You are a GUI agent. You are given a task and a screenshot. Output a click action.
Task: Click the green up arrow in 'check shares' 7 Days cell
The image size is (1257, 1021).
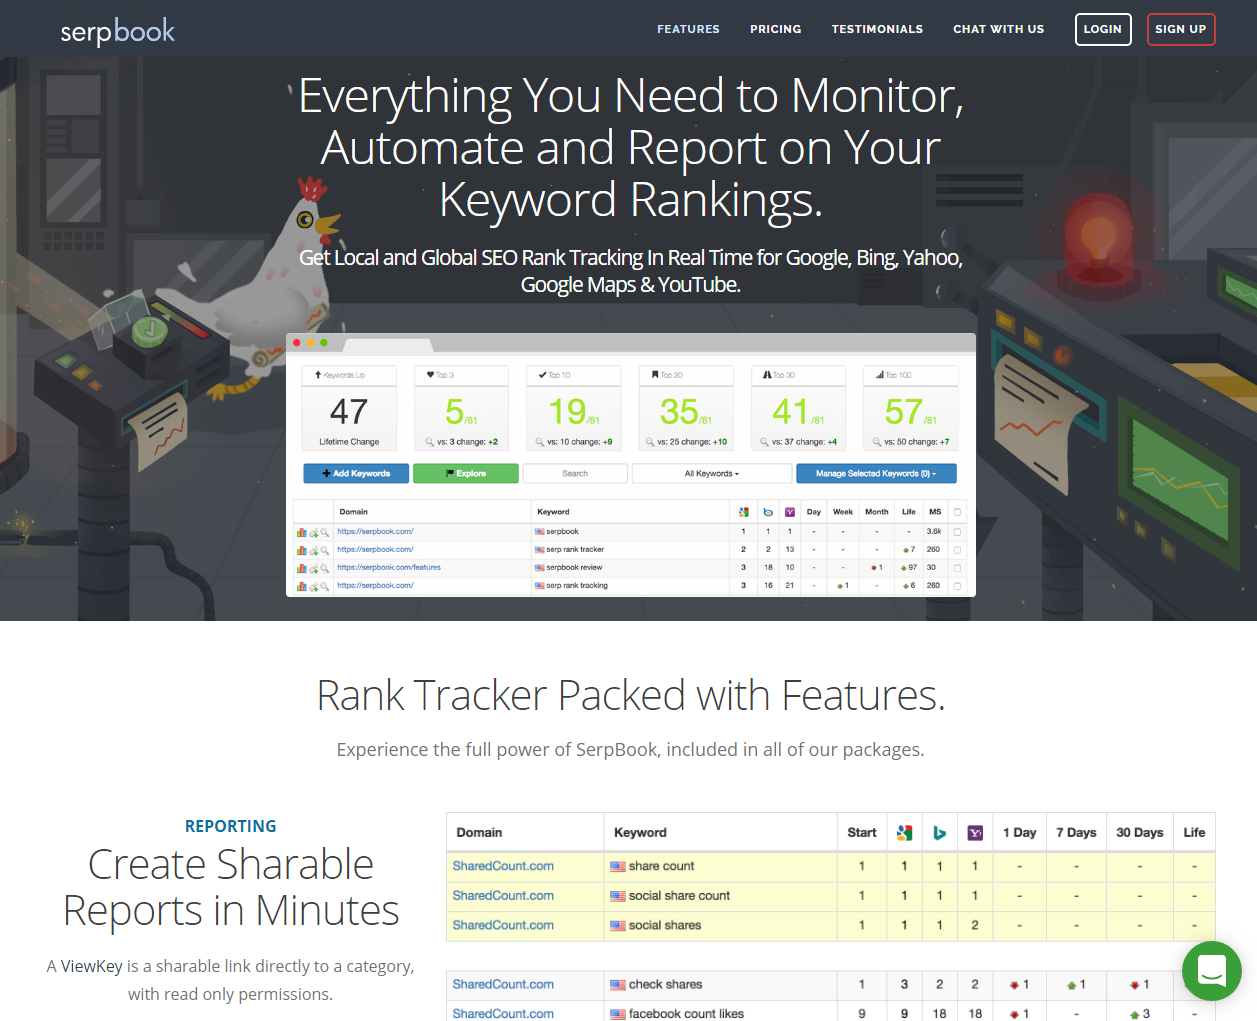pos(1071,985)
